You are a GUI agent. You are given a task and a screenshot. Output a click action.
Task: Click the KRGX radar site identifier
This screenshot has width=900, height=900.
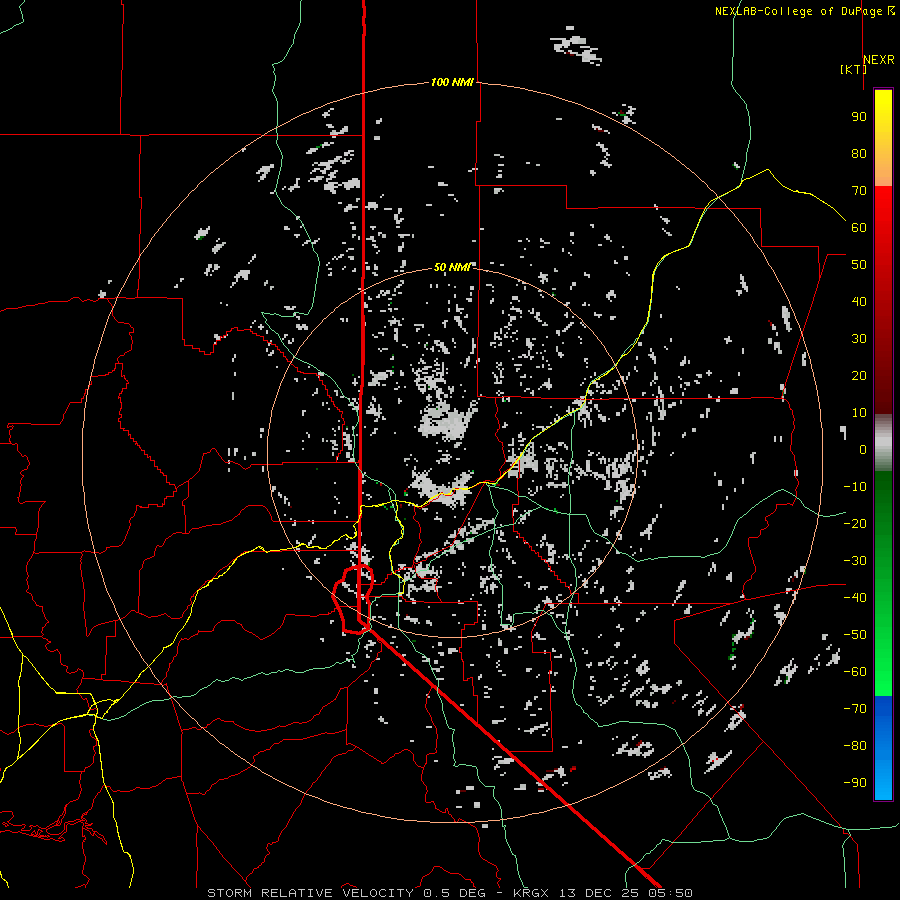point(532,893)
